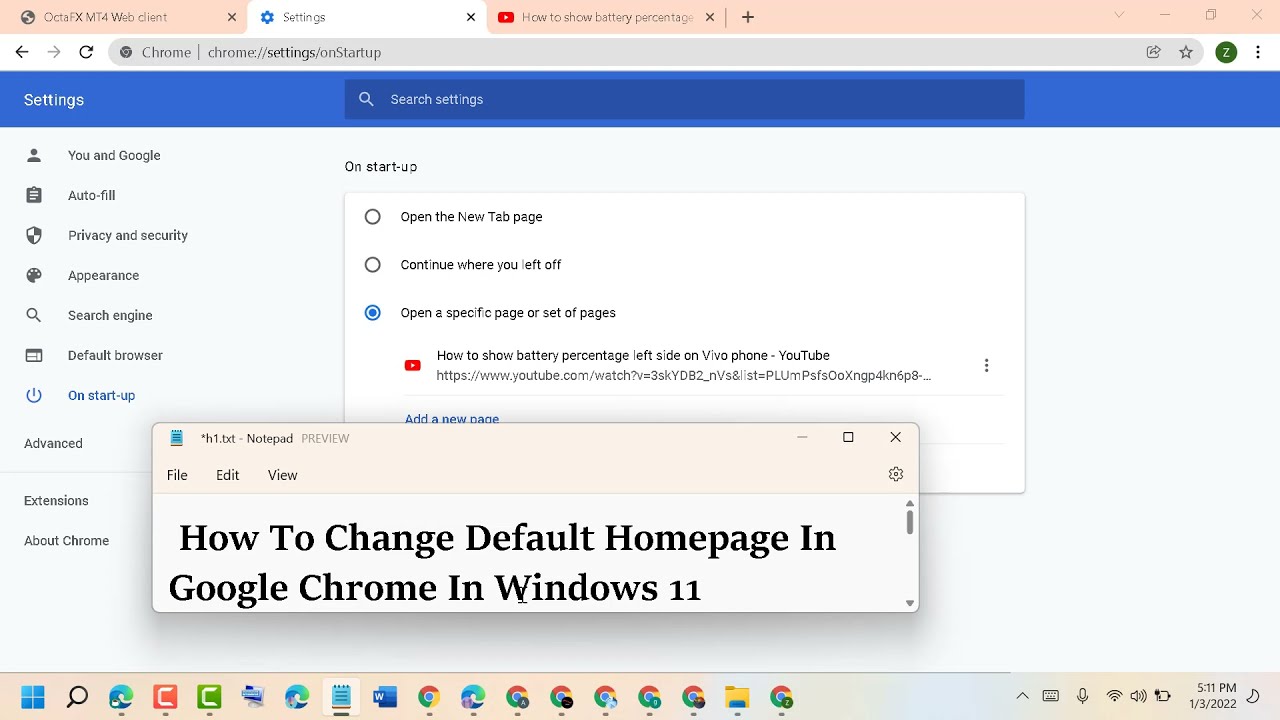Select "Open a specific page or set of pages"

(x=373, y=313)
